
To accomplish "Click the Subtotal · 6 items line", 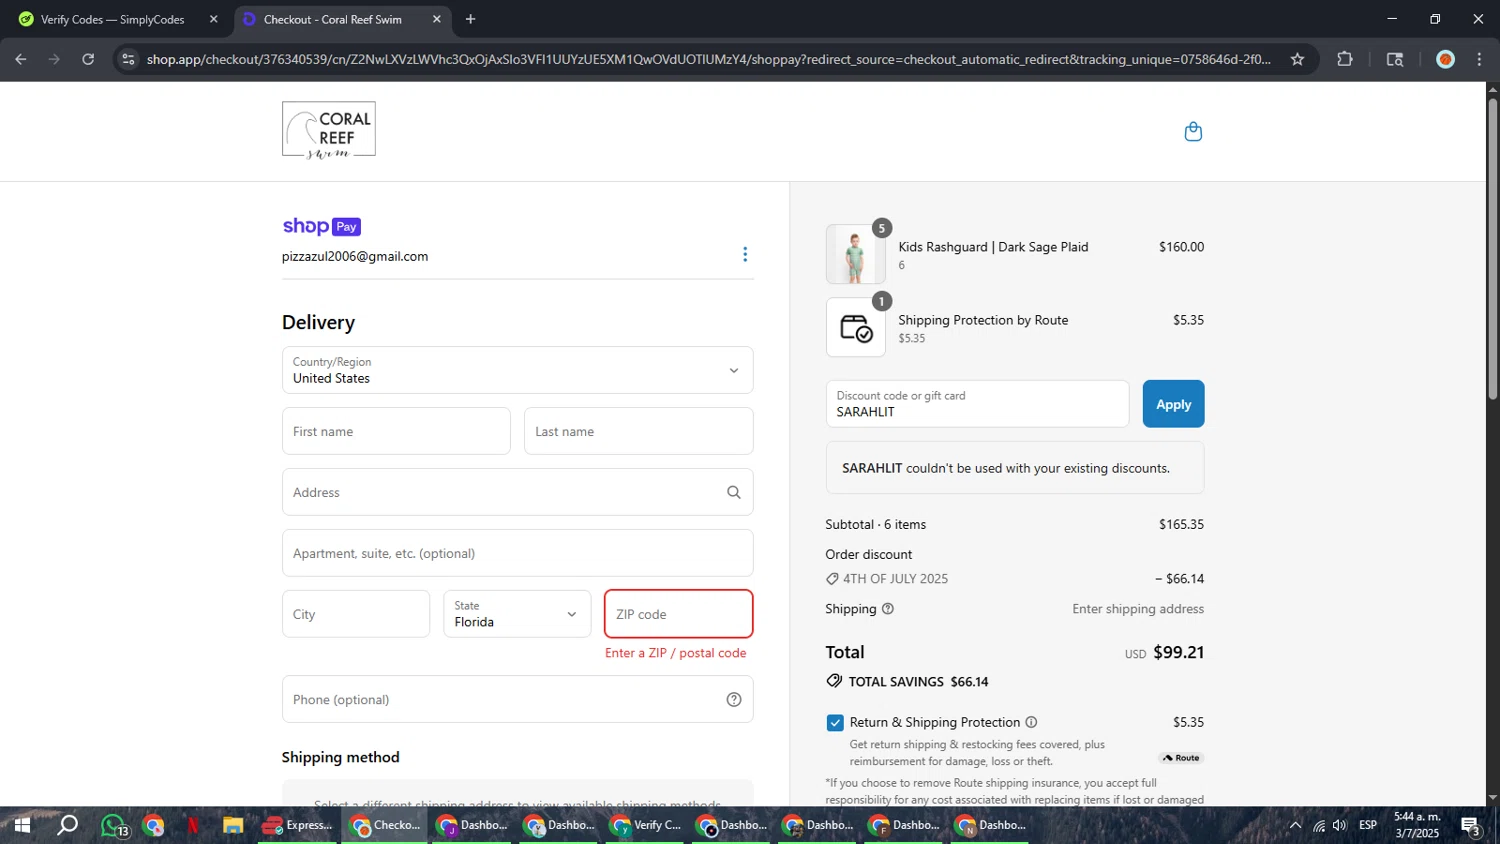I will click(x=1014, y=524).
